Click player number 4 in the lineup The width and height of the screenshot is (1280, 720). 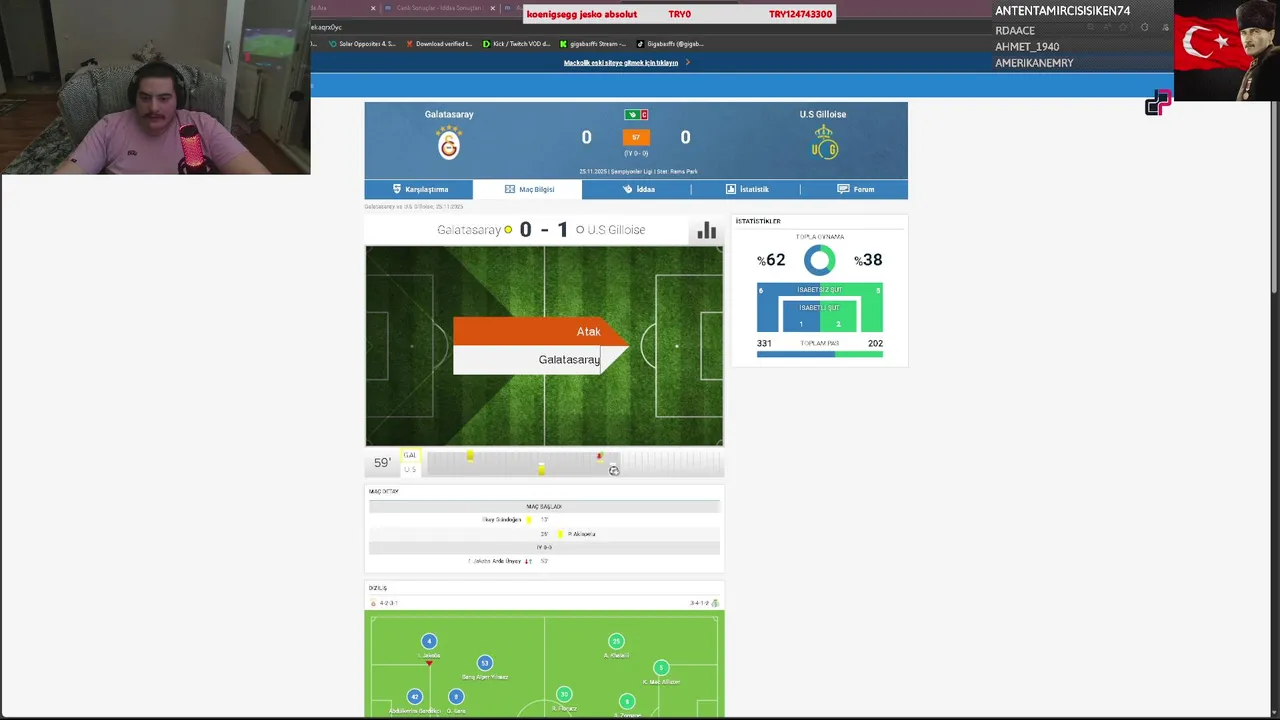(x=429, y=641)
